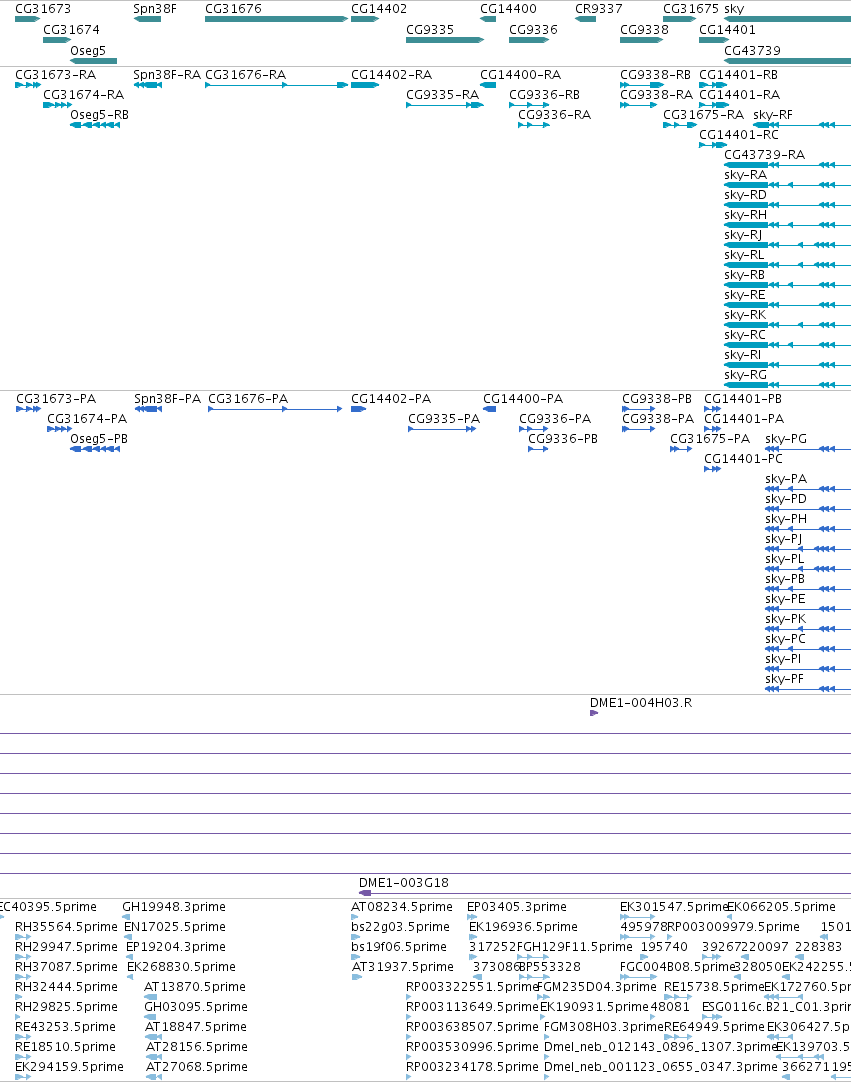
Task: Click protein CG9335-PA
Action: click(x=444, y=419)
